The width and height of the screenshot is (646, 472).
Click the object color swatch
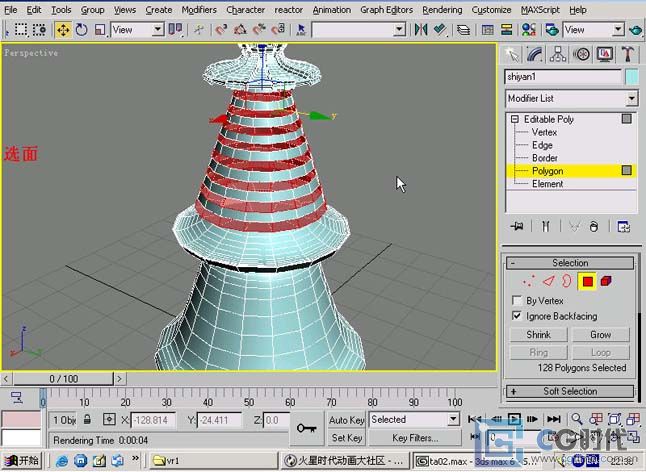click(631, 77)
